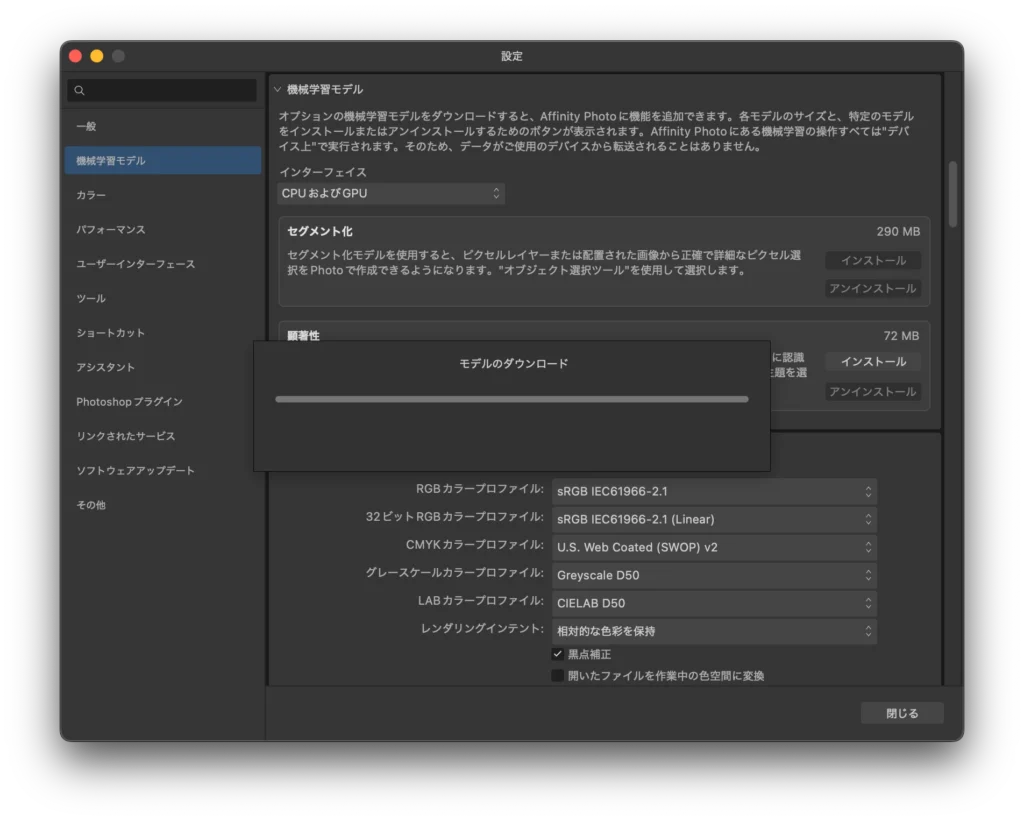Click the search magnifier icon in sidebar
This screenshot has height=821, width=1024.
pos(79,91)
